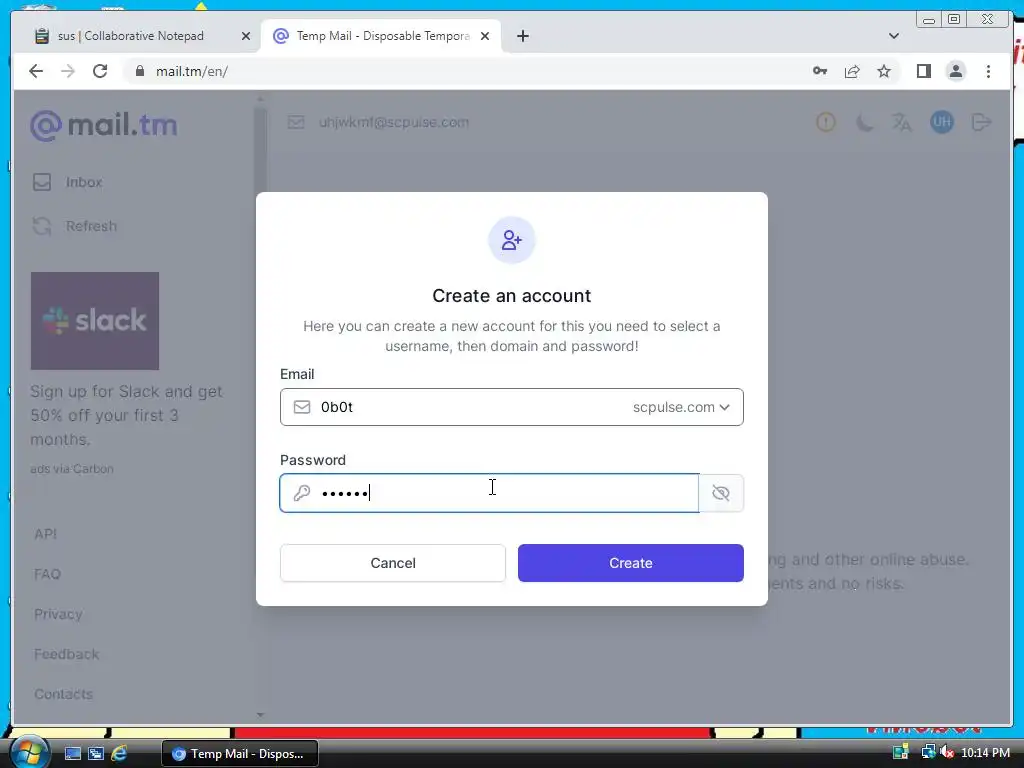The height and width of the screenshot is (768, 1024).
Task: Open the FAQ link
Action: coord(48,574)
